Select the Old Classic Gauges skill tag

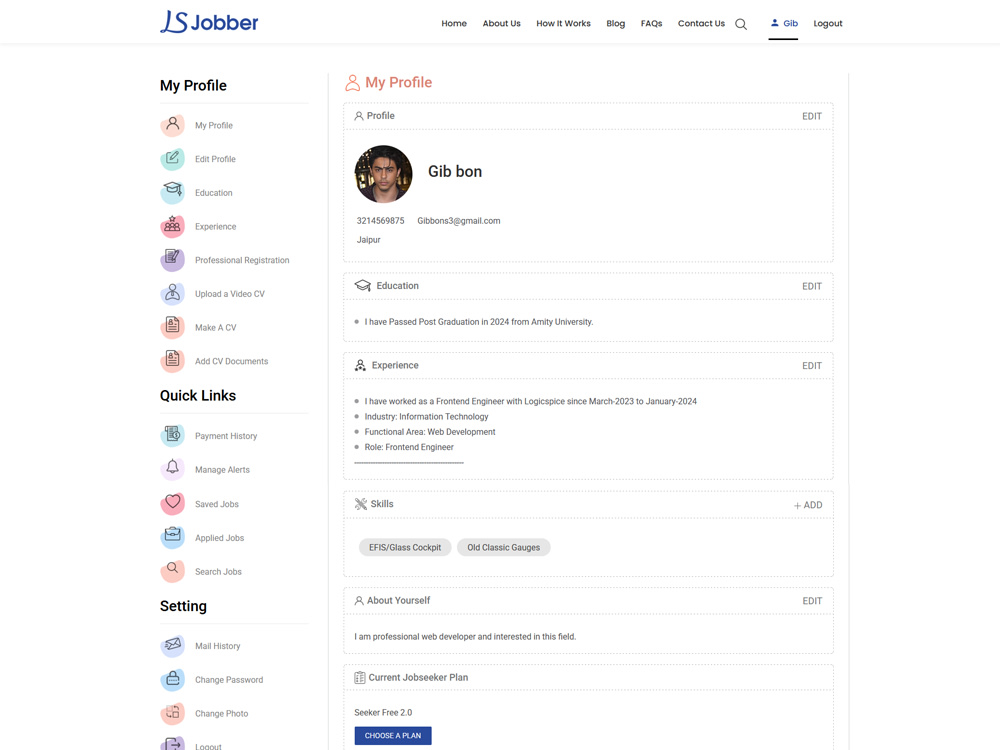pos(504,547)
